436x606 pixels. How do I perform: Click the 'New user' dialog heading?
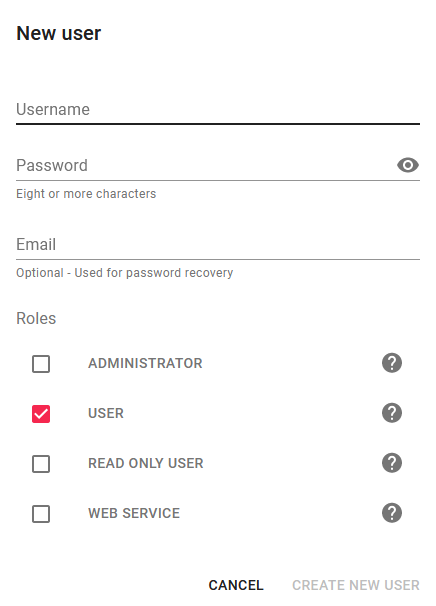59,33
